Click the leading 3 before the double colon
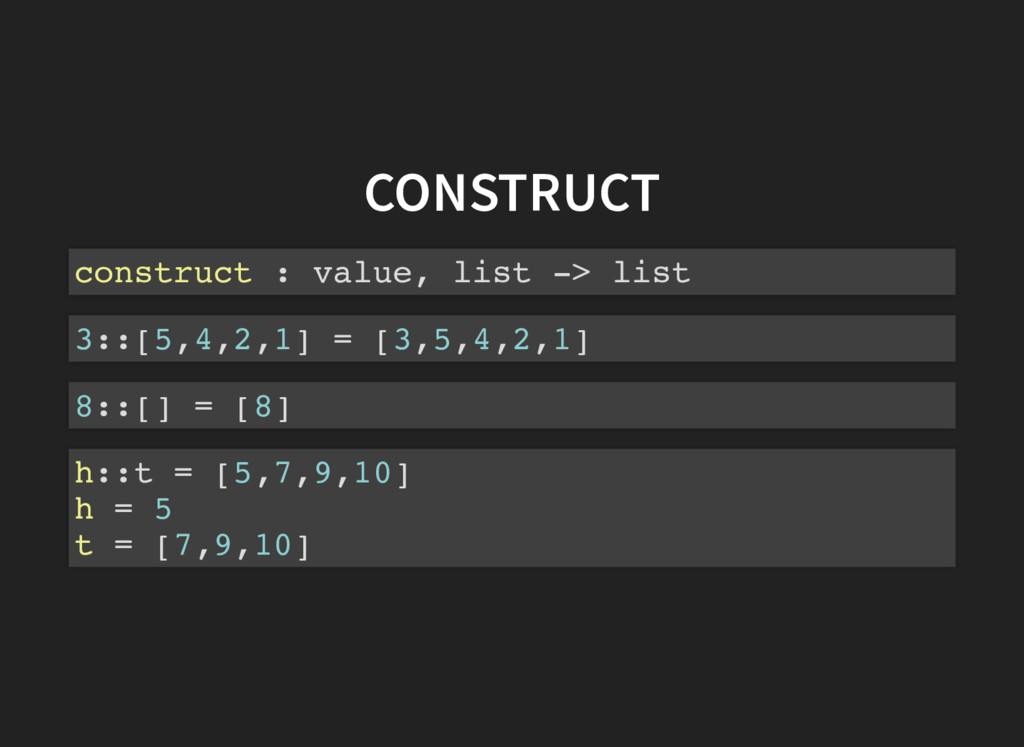The height and width of the screenshot is (747, 1024). click(84, 340)
